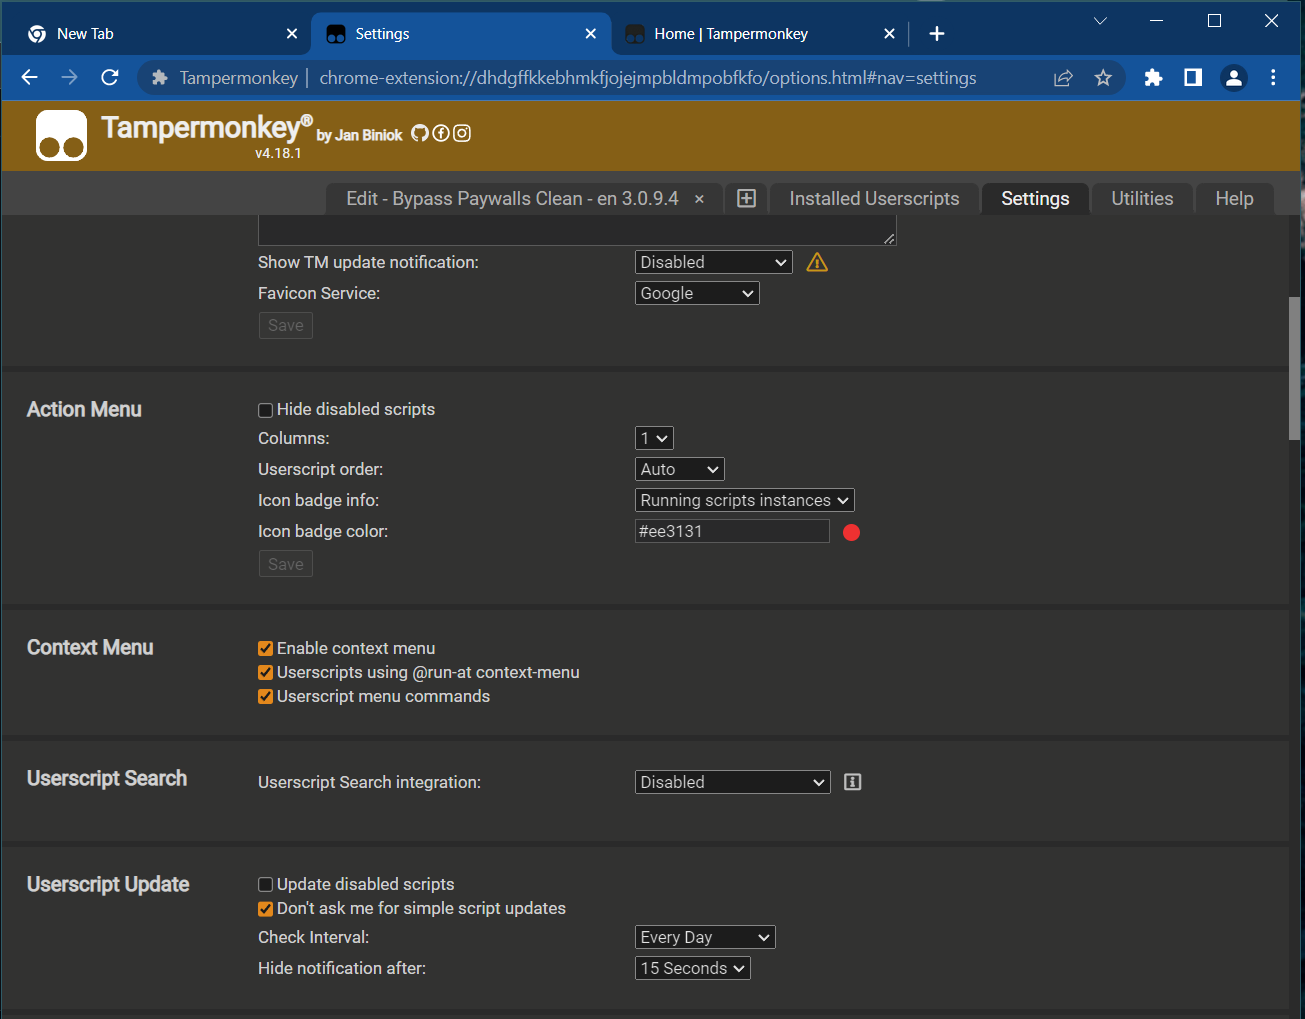Click the extension icon in the address bar
1305x1019 pixels.
coord(159,77)
